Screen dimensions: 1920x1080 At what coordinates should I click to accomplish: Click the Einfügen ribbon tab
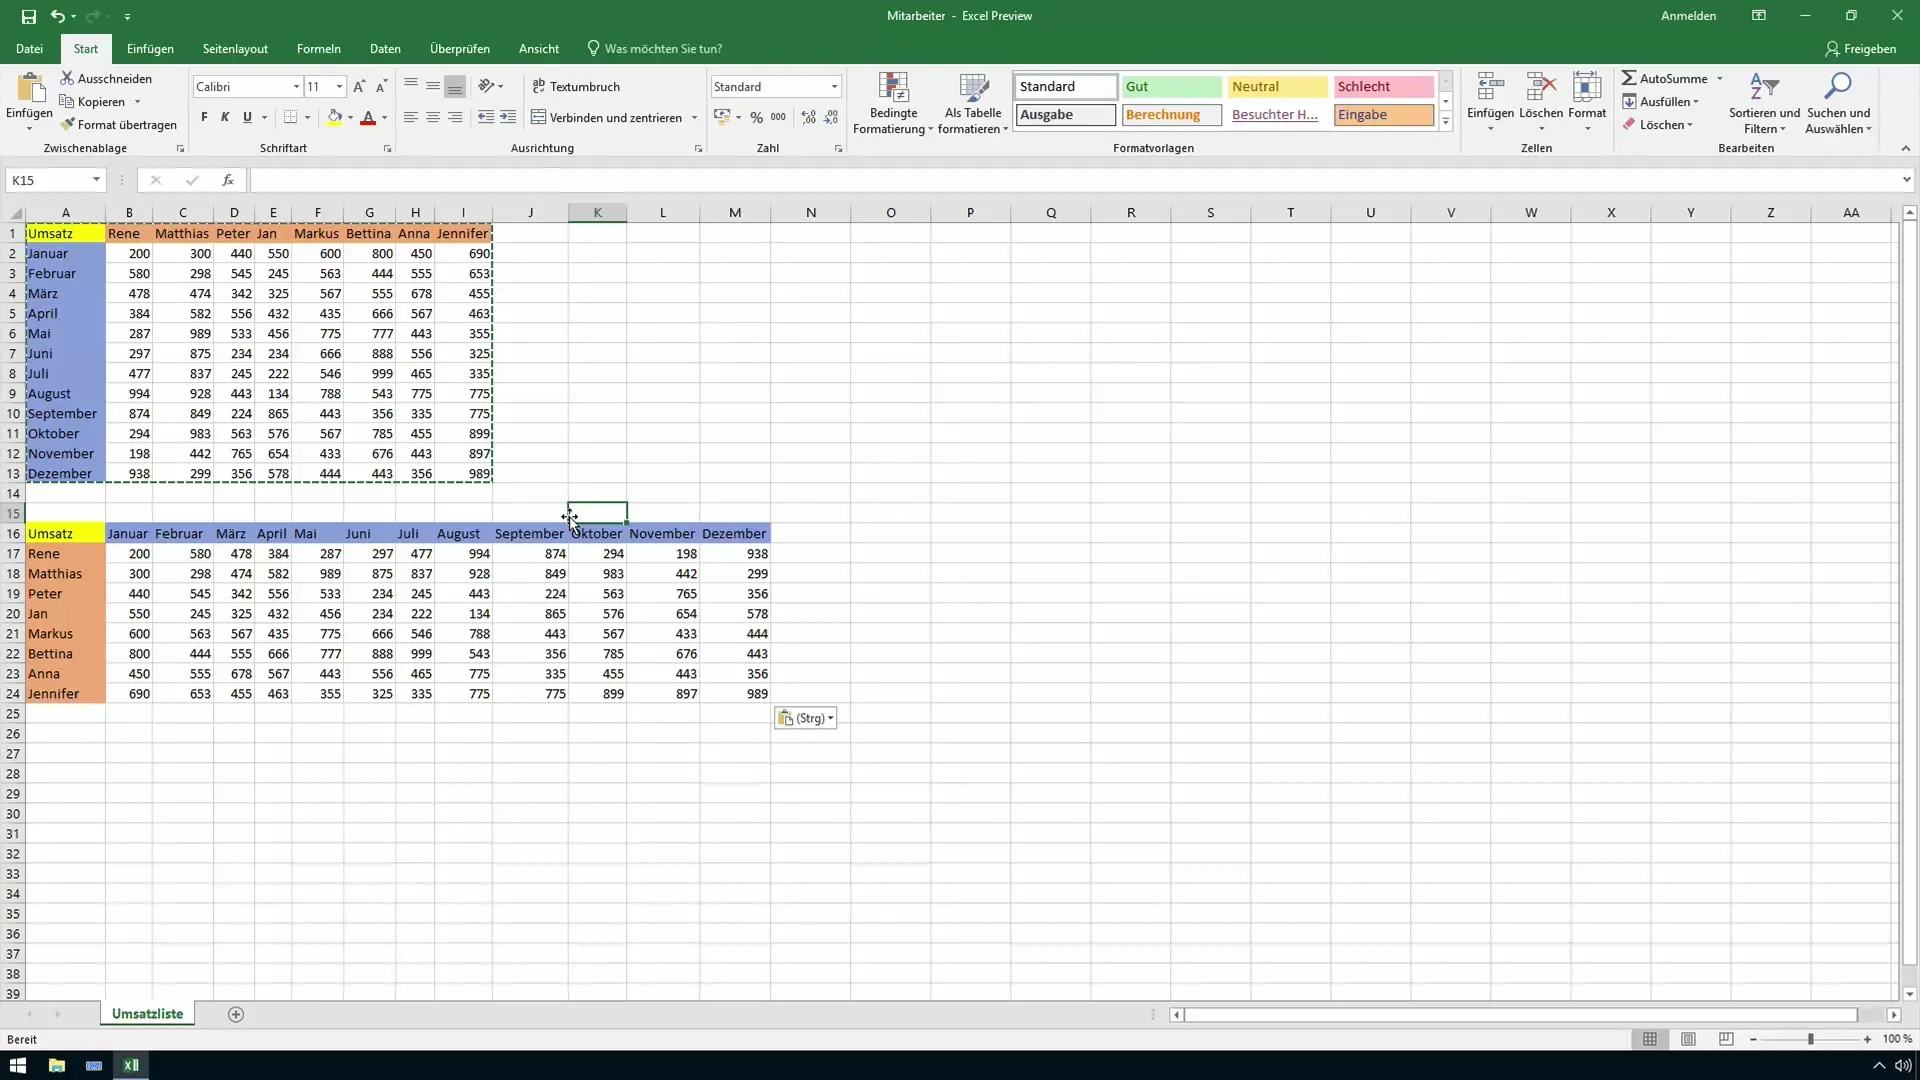tap(149, 49)
